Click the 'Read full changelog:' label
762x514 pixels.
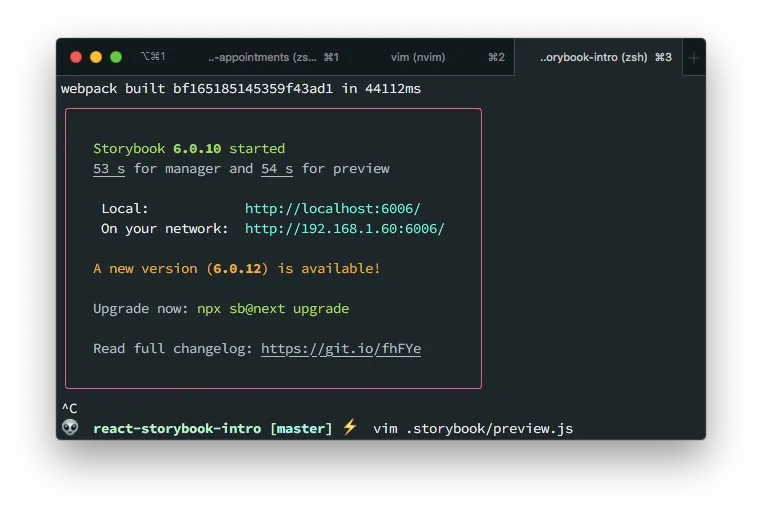pos(173,349)
